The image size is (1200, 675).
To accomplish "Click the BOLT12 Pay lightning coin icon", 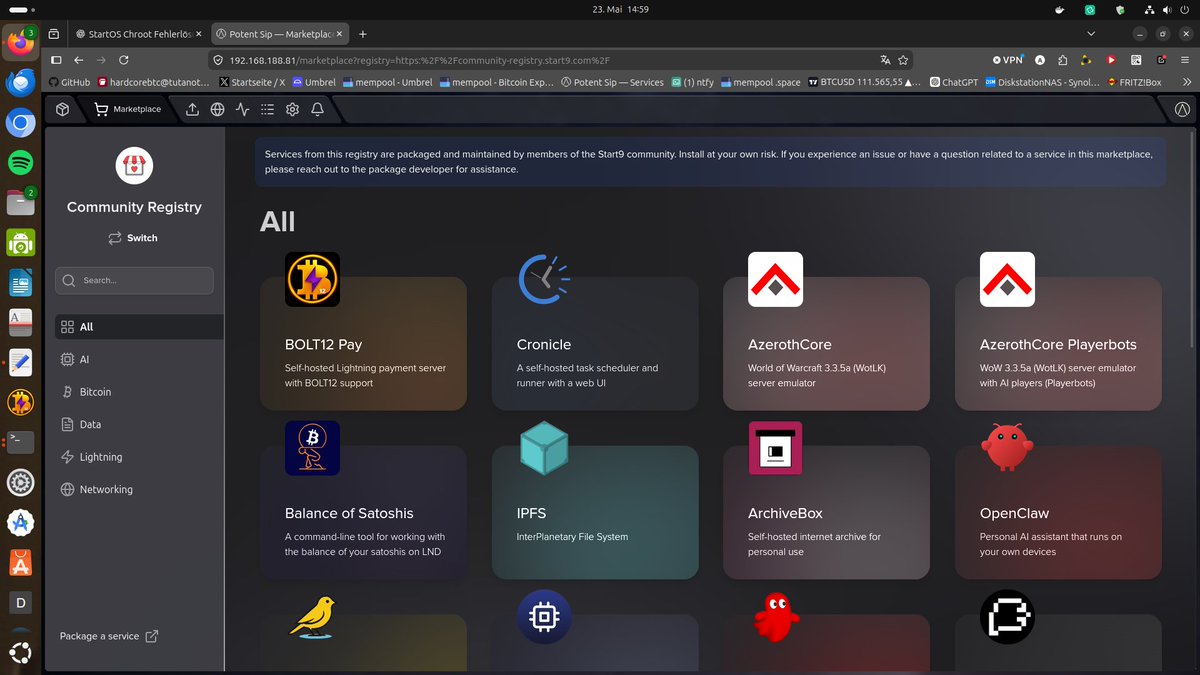I will 312,279.
